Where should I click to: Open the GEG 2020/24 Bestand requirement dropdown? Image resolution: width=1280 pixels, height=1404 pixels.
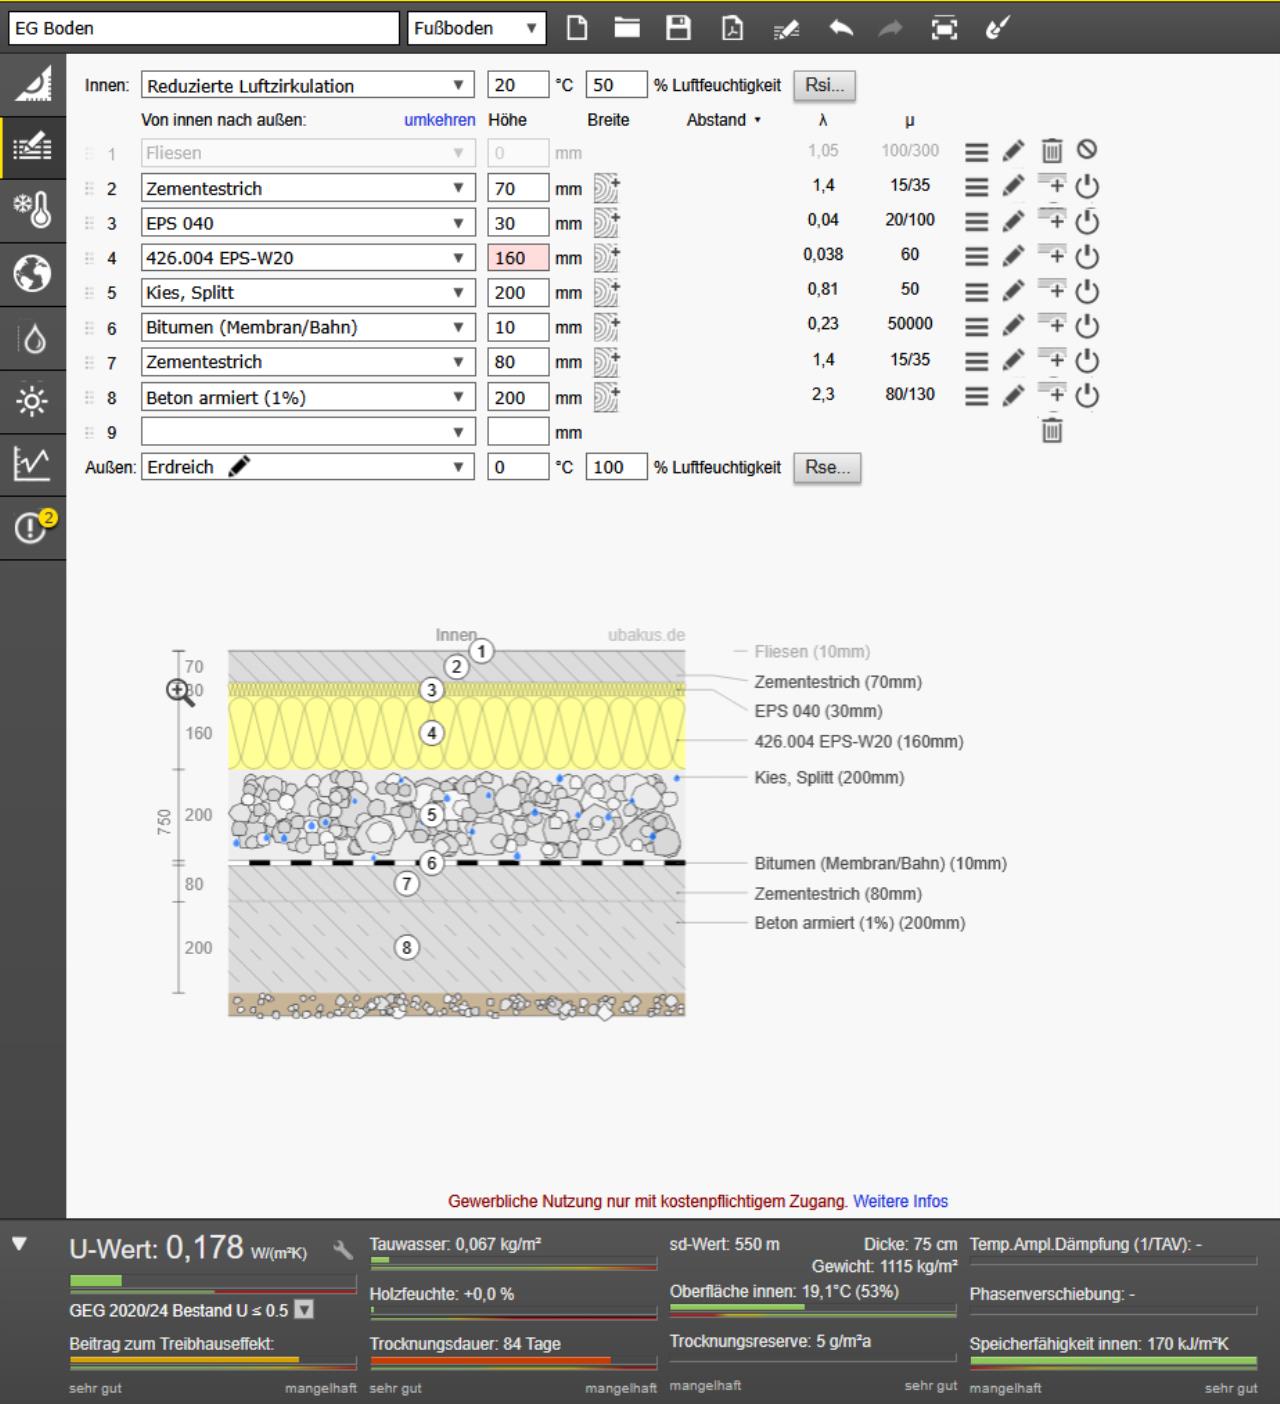[x=304, y=1310]
